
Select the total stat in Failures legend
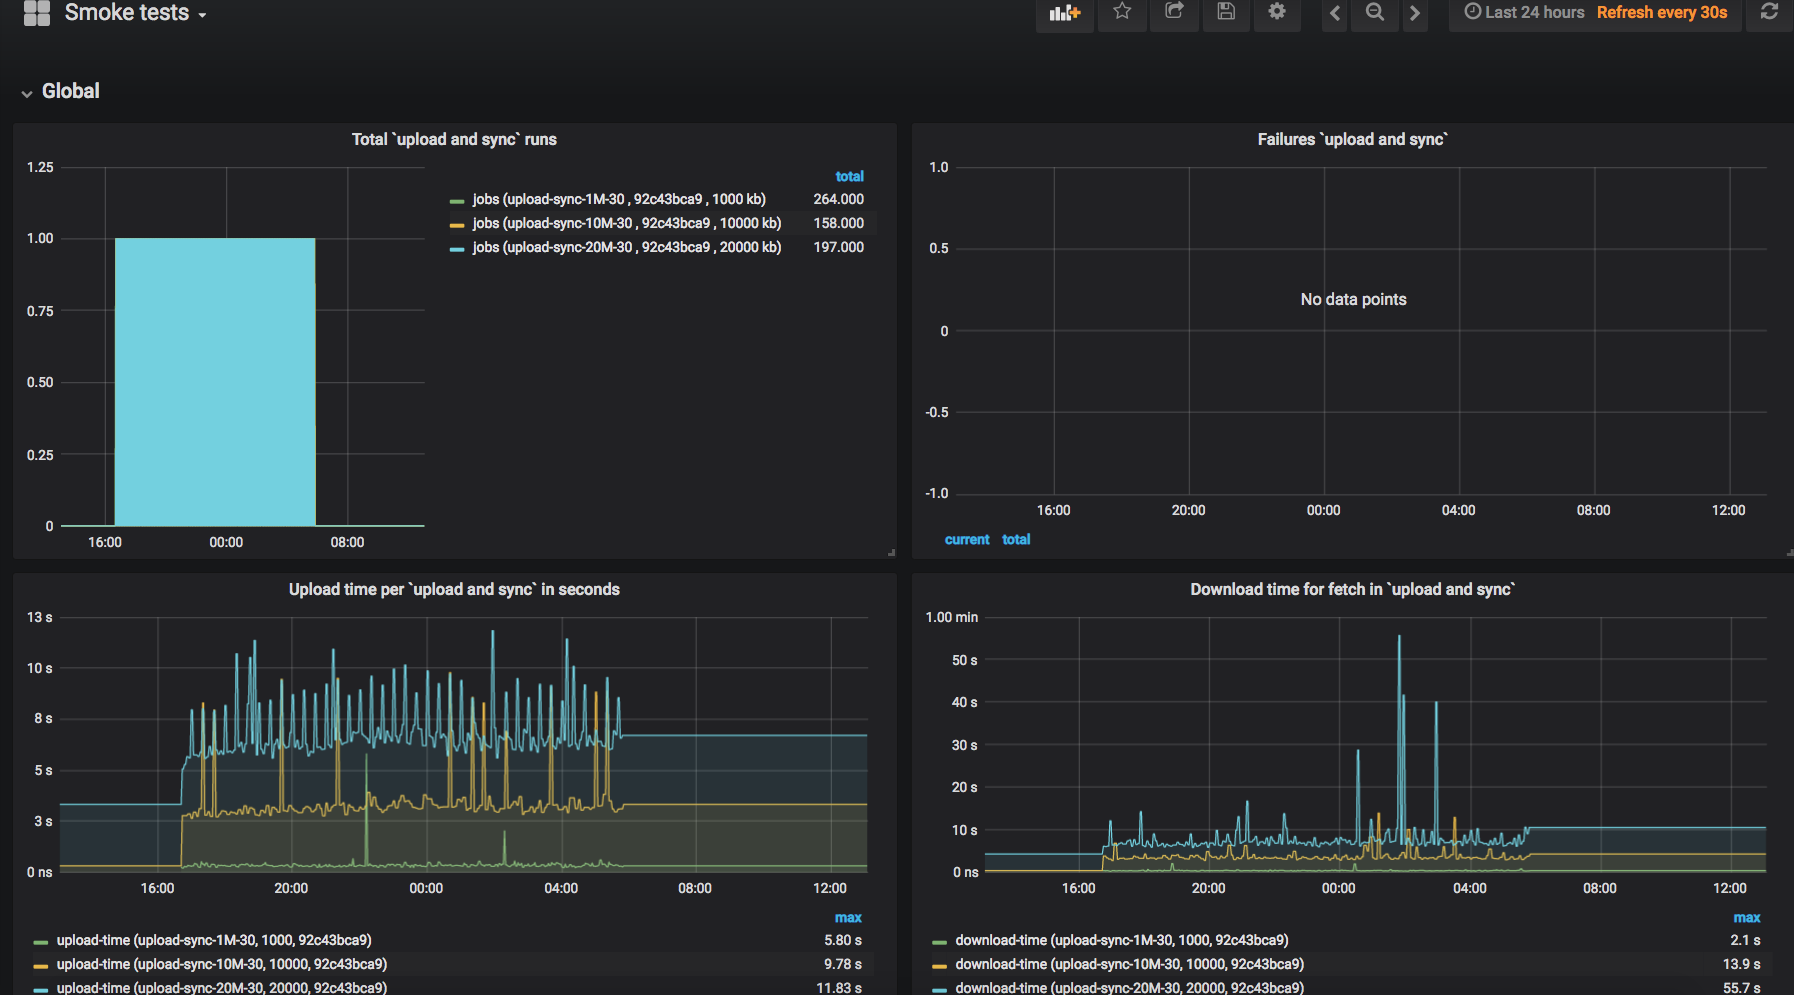[x=1016, y=539]
